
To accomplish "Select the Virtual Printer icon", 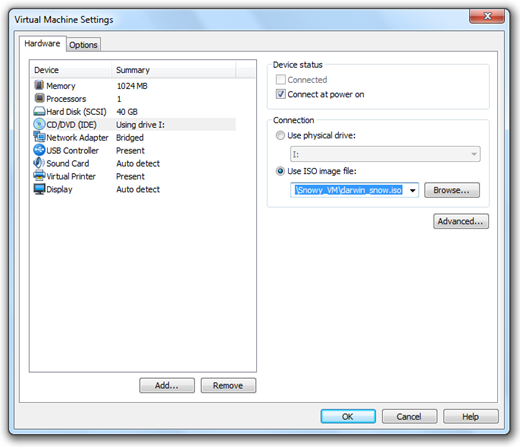I will tap(39, 176).
